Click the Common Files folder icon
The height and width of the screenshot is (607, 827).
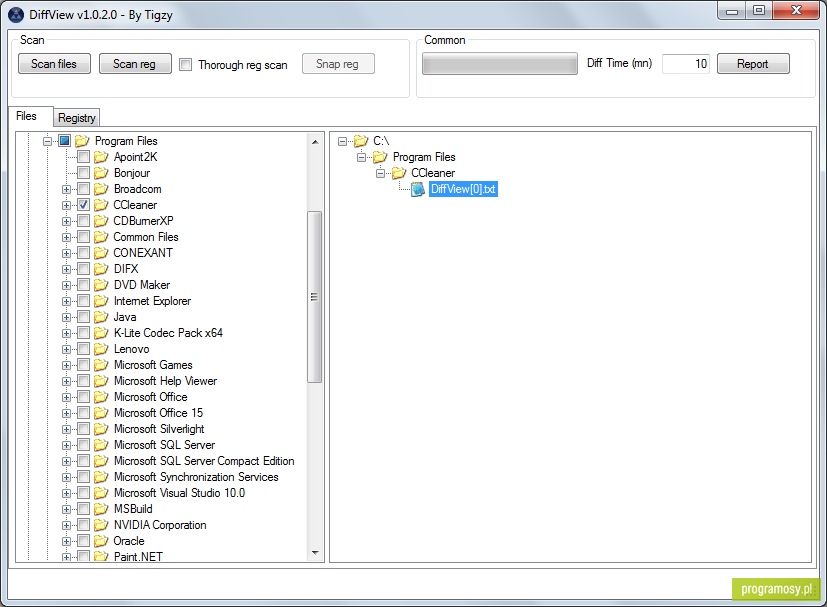[x=101, y=237]
